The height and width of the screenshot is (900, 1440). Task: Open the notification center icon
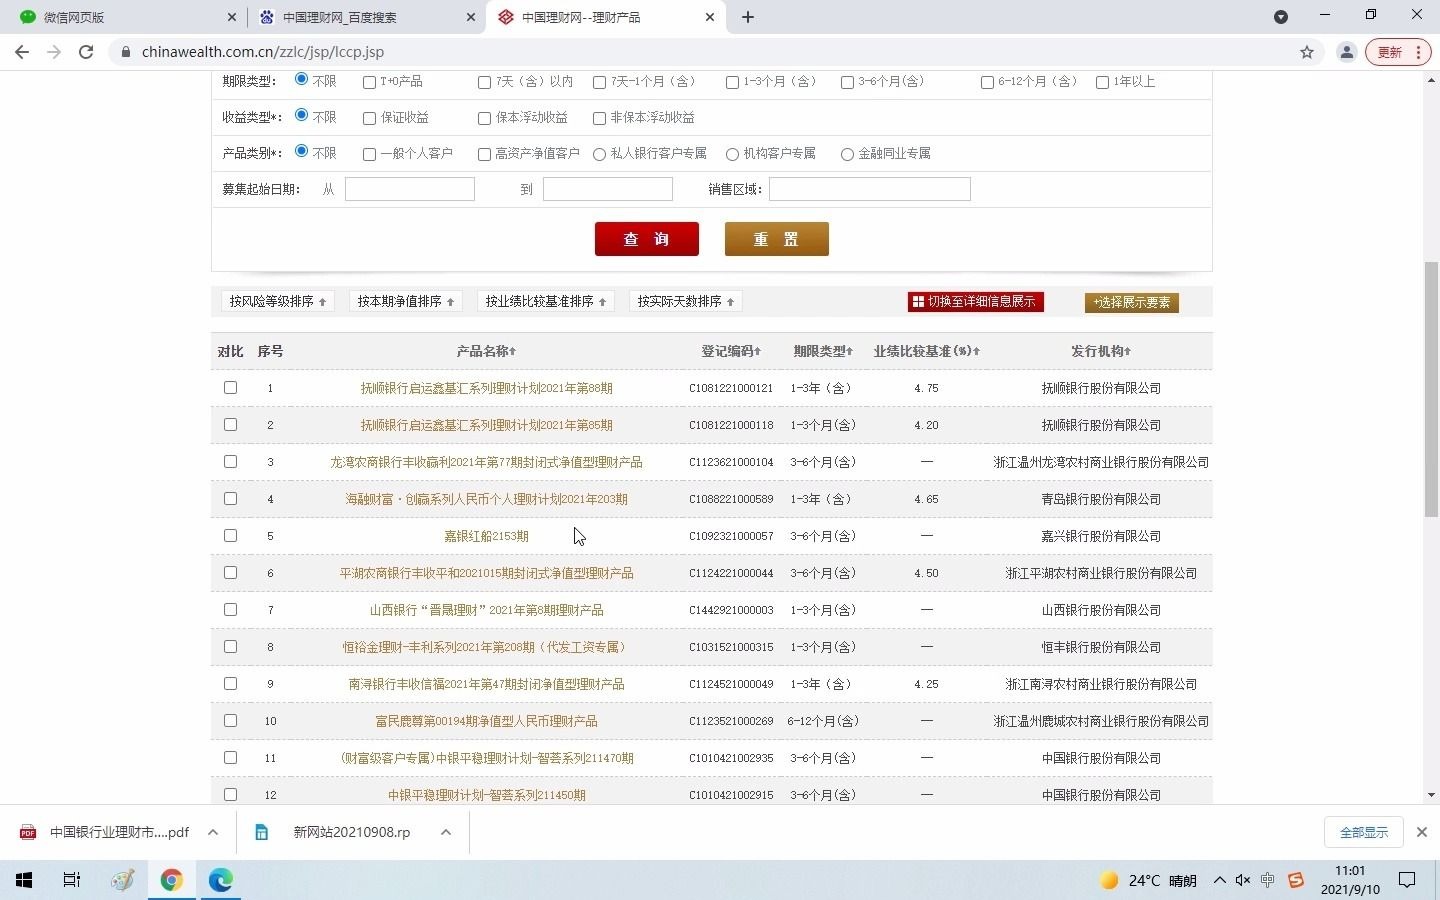(1407, 880)
